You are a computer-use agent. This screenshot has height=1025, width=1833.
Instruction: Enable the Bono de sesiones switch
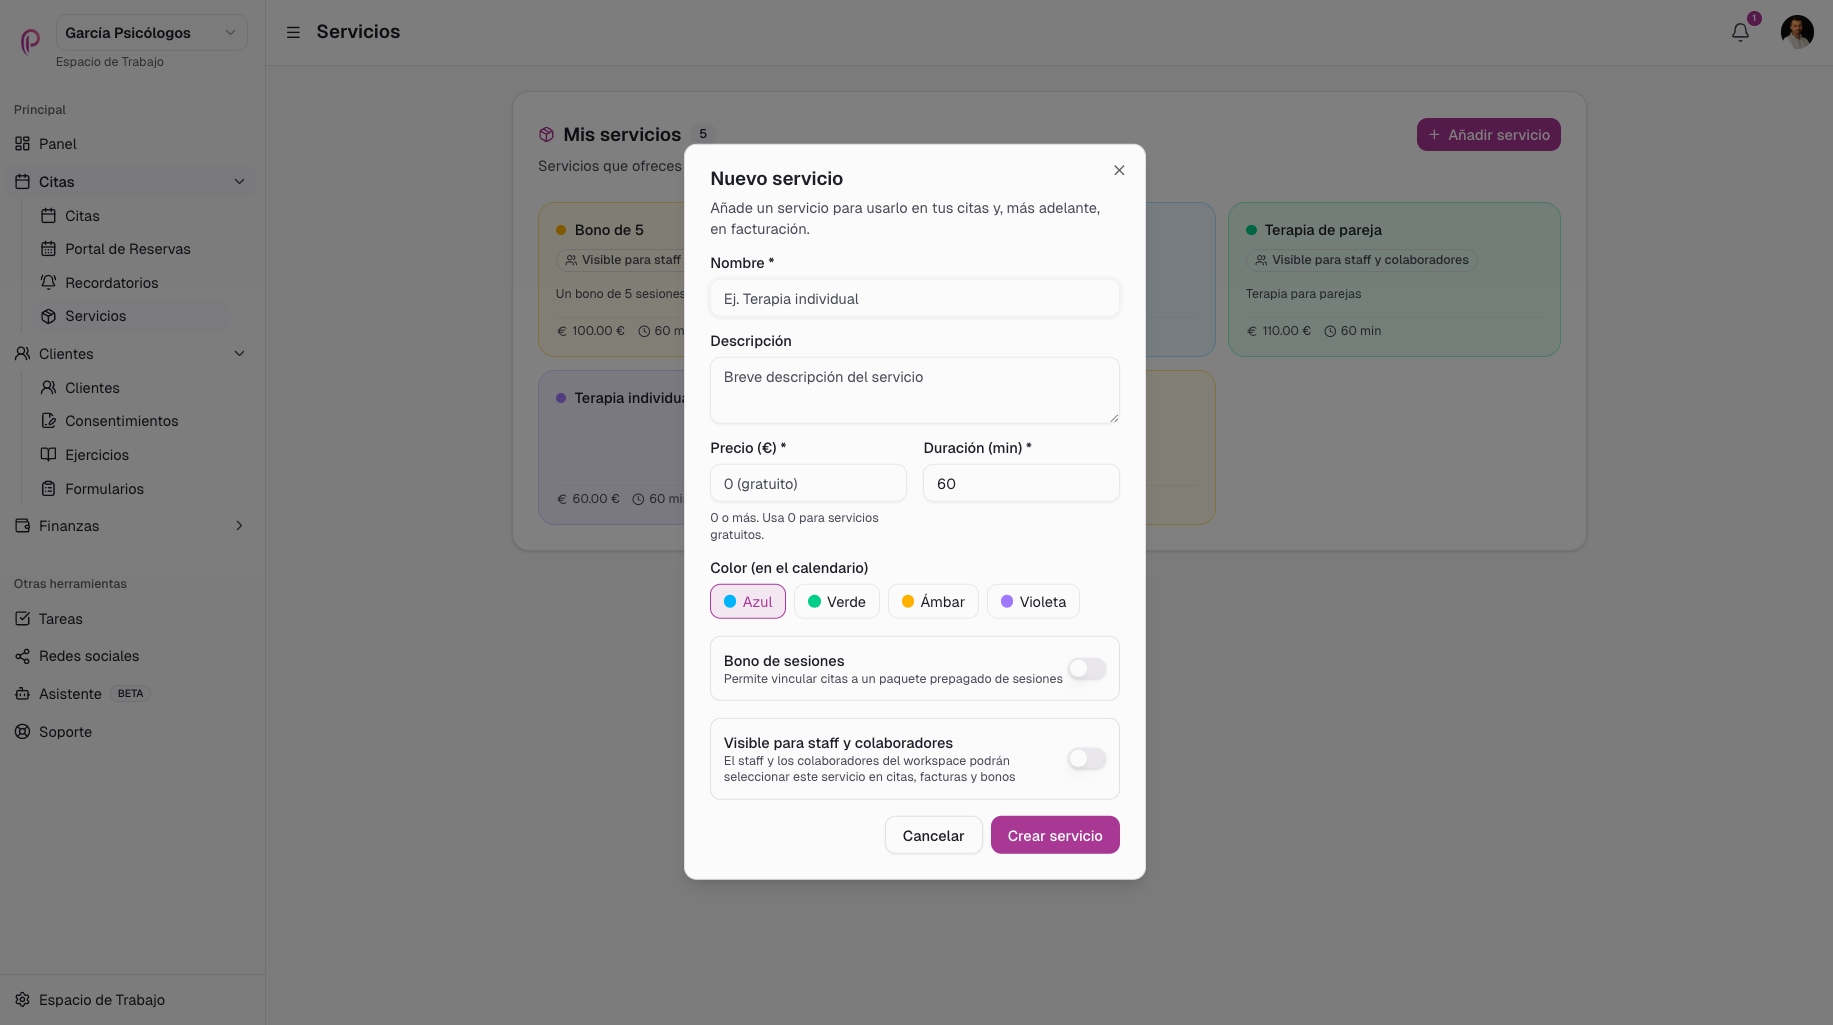click(x=1087, y=669)
